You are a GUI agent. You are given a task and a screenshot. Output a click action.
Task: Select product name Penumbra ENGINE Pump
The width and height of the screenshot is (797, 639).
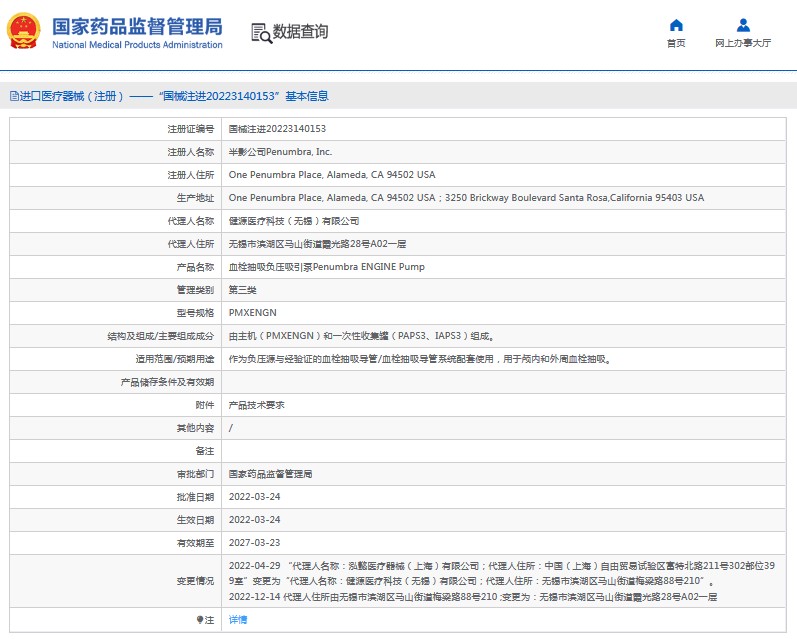[x=326, y=267]
